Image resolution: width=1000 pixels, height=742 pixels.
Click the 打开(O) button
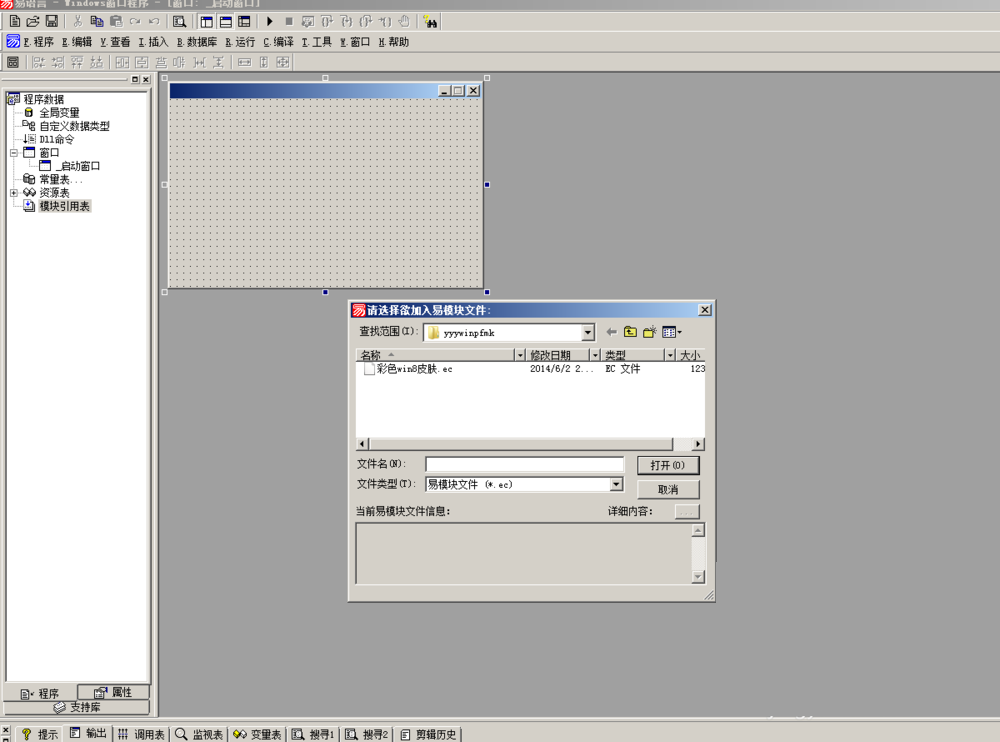pos(668,465)
